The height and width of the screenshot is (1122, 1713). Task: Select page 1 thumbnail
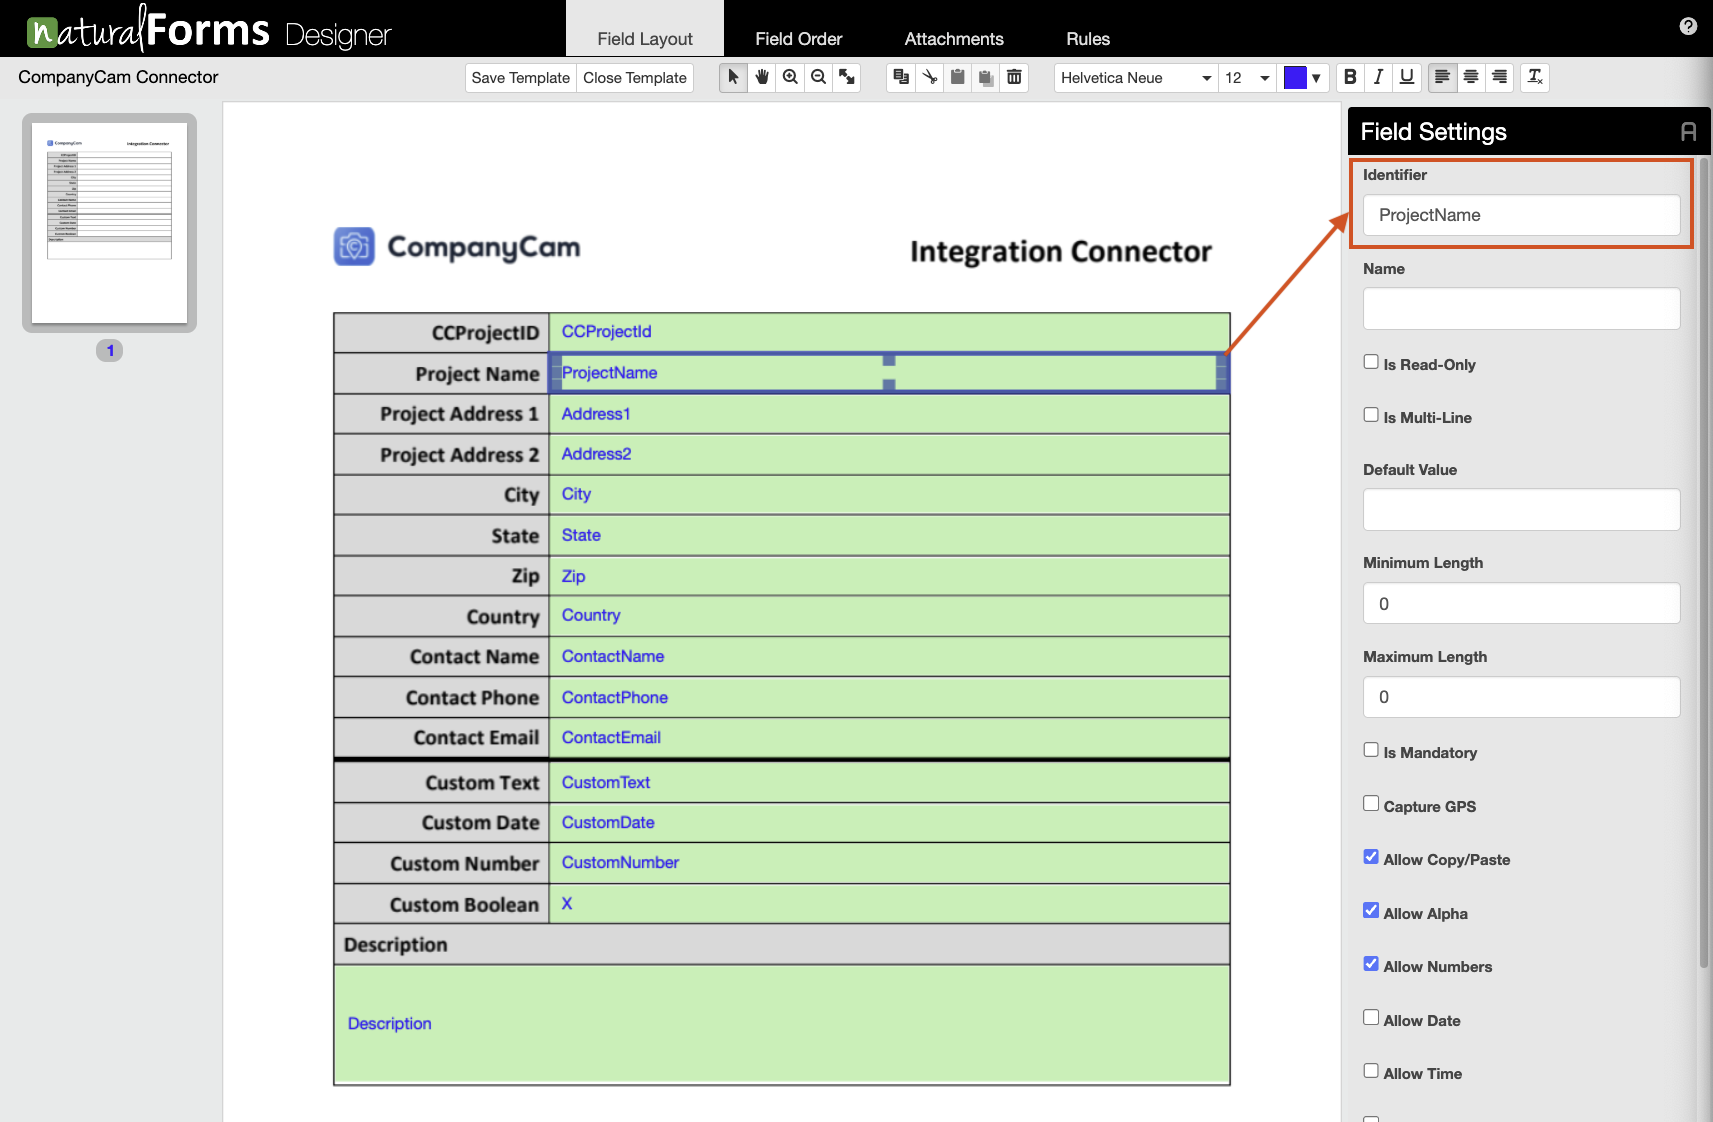109,223
